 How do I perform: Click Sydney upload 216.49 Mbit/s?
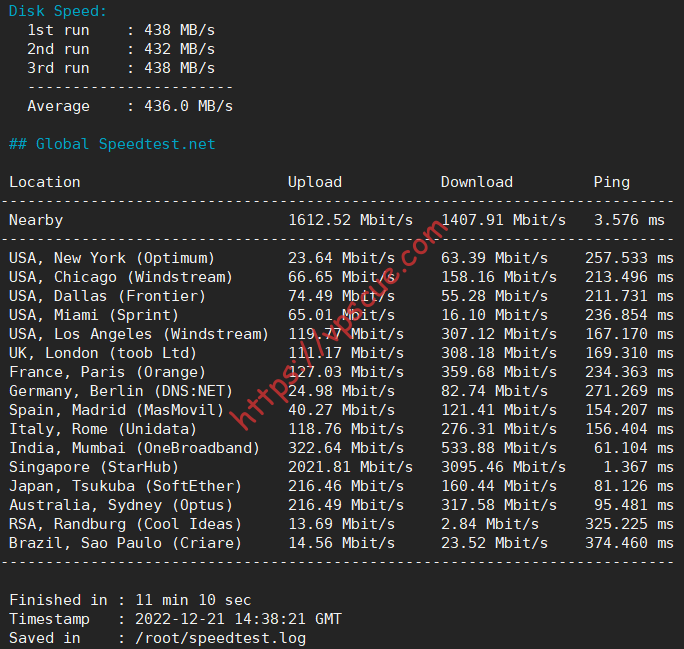[346, 505]
